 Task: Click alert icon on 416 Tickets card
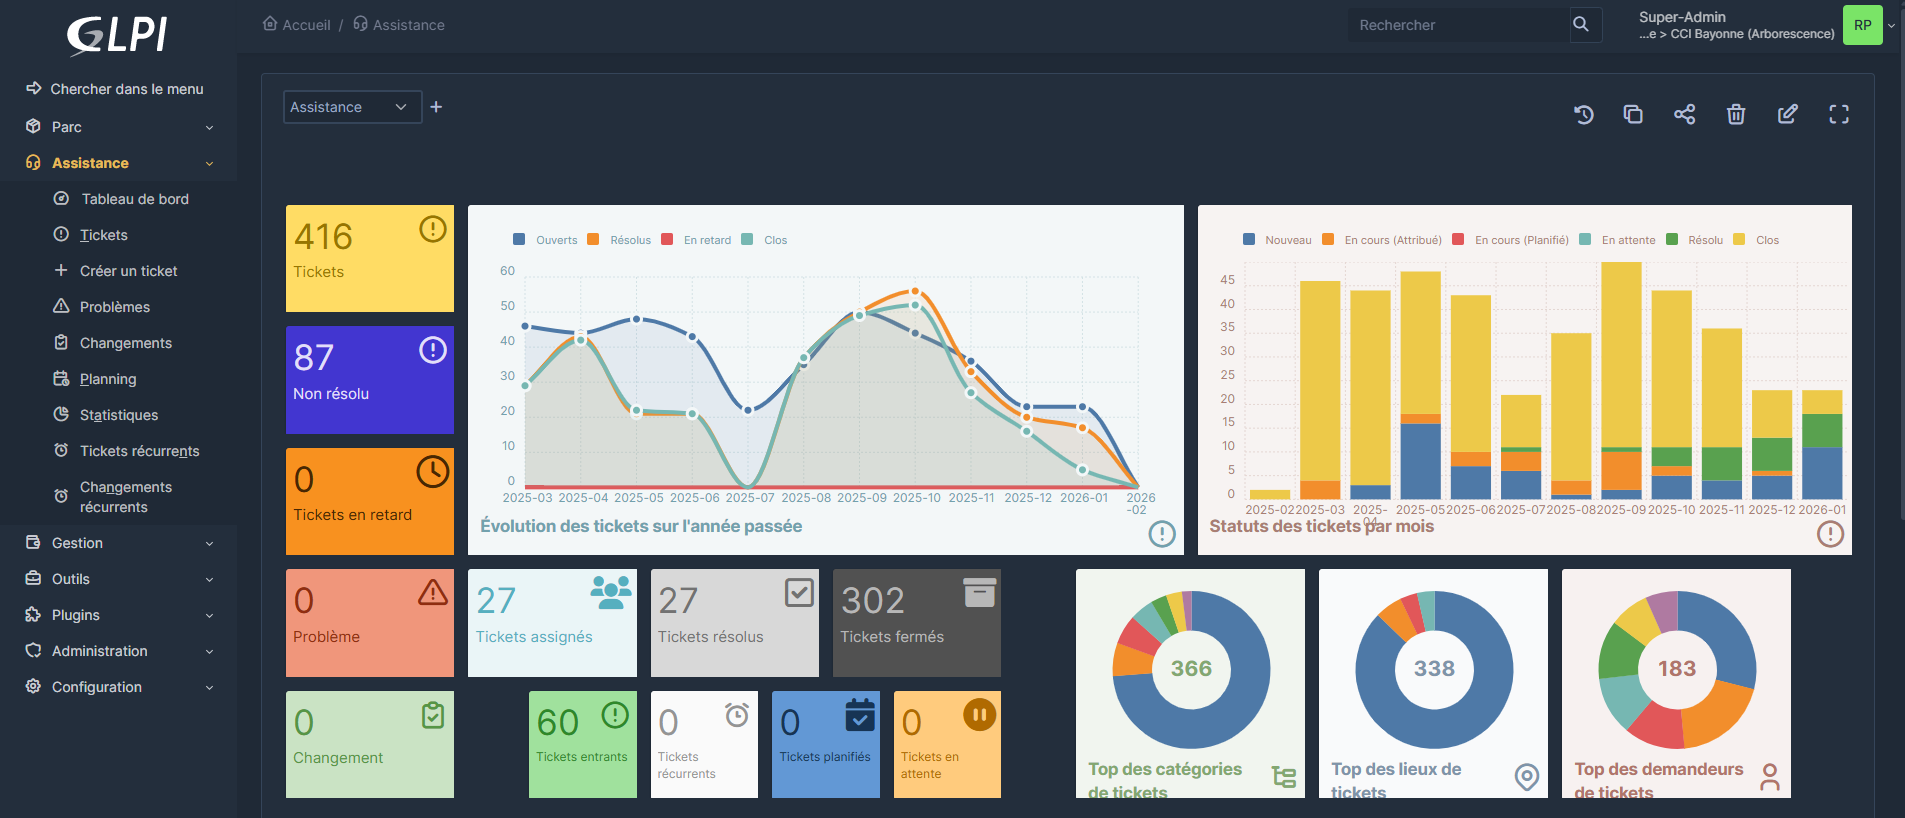[433, 229]
